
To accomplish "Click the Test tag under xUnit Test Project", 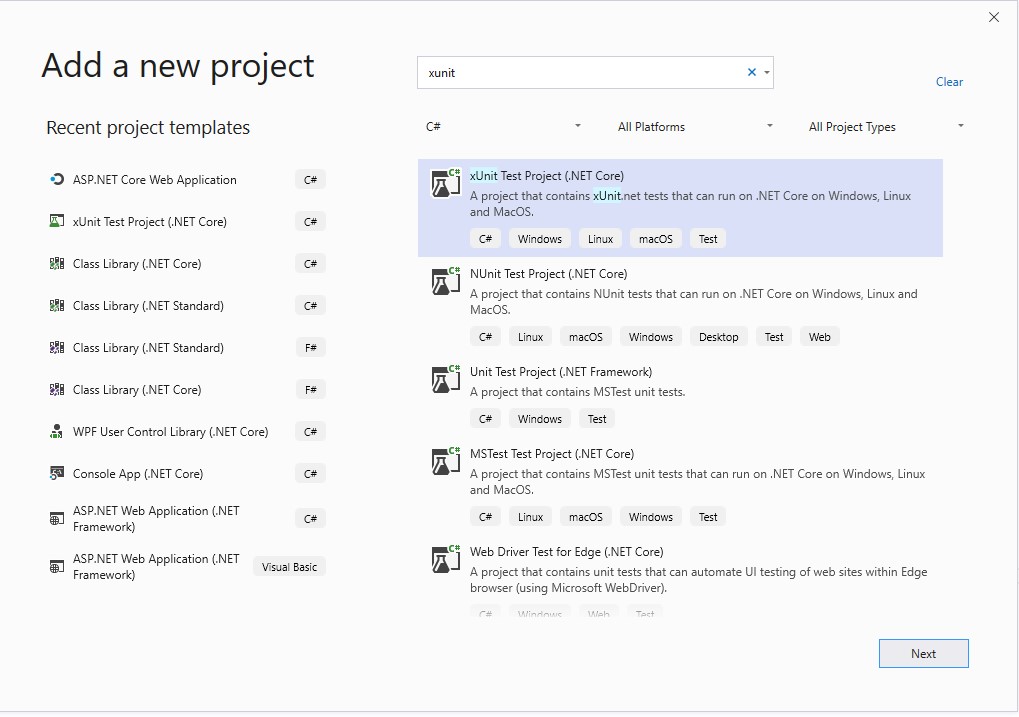I will coord(708,239).
